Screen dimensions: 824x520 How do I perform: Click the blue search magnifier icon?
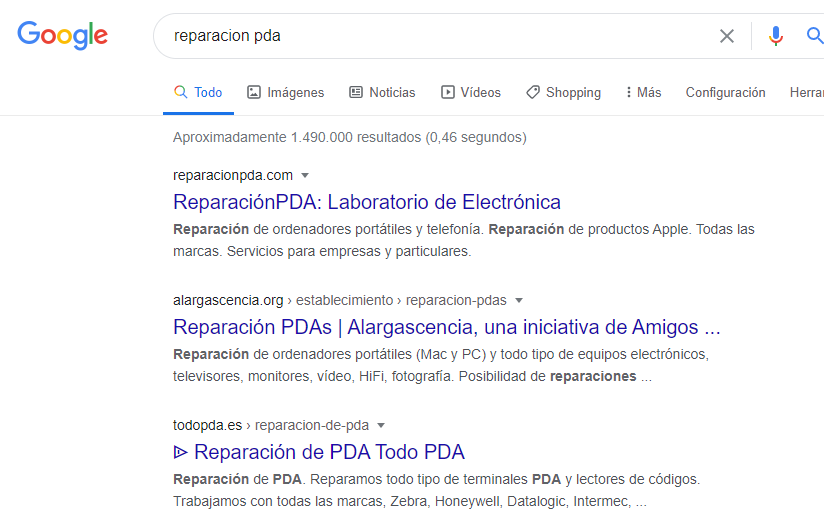pyautogui.click(x=815, y=36)
